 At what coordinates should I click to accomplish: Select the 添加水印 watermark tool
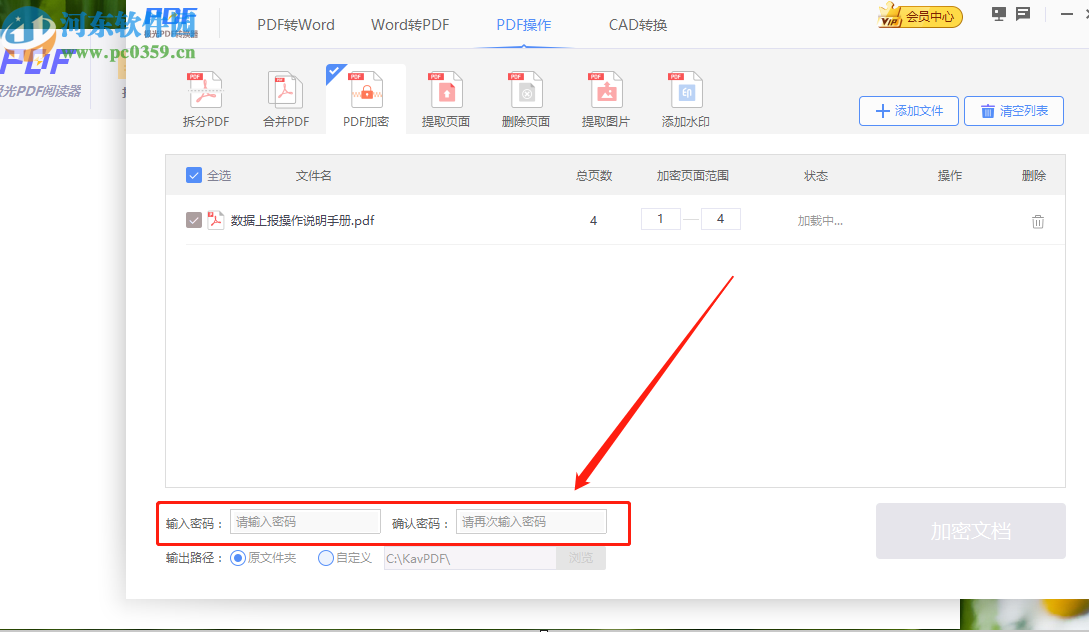(684, 97)
